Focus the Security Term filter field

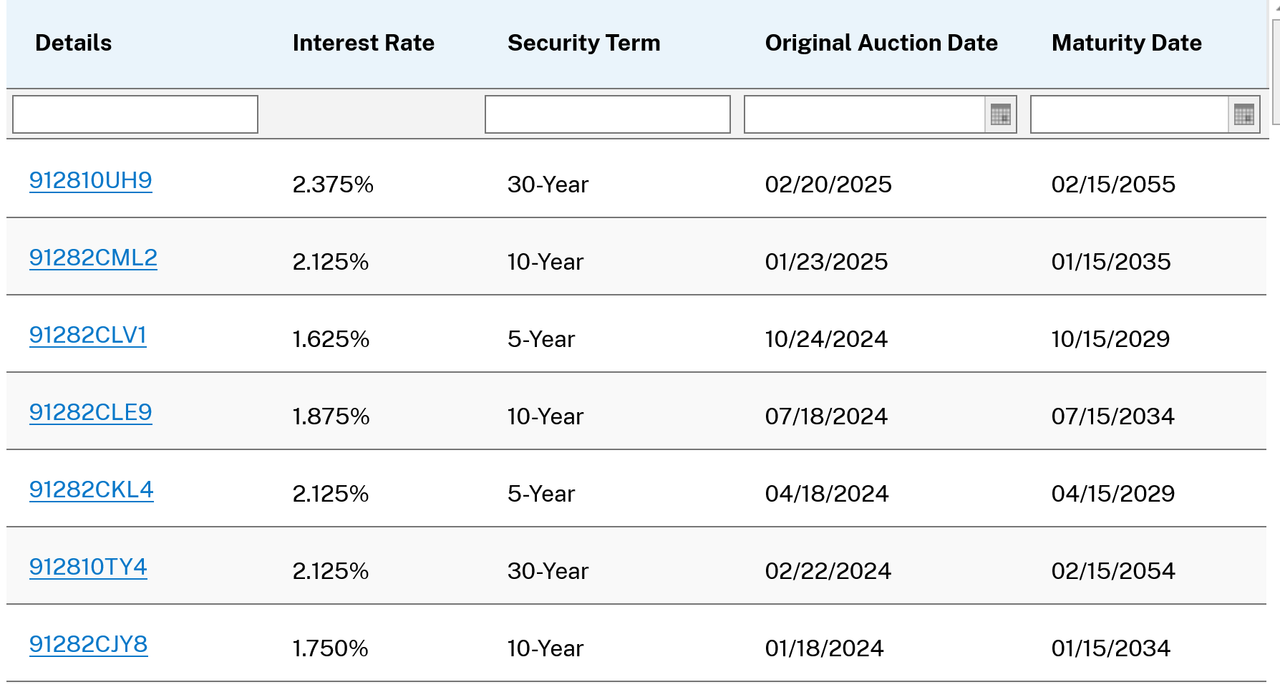coord(607,115)
